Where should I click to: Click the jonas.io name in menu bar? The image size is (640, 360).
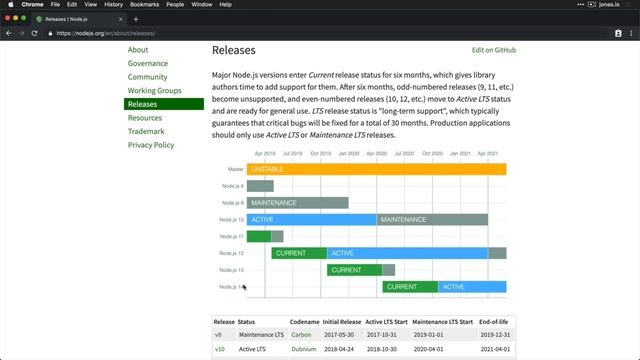click(609, 4)
